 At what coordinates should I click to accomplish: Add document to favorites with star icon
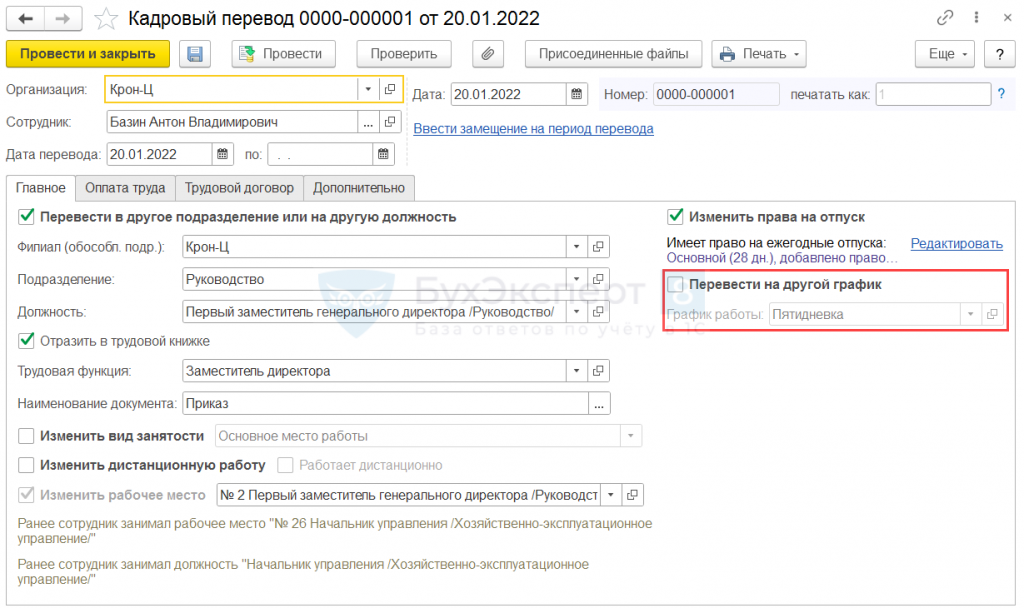105,19
